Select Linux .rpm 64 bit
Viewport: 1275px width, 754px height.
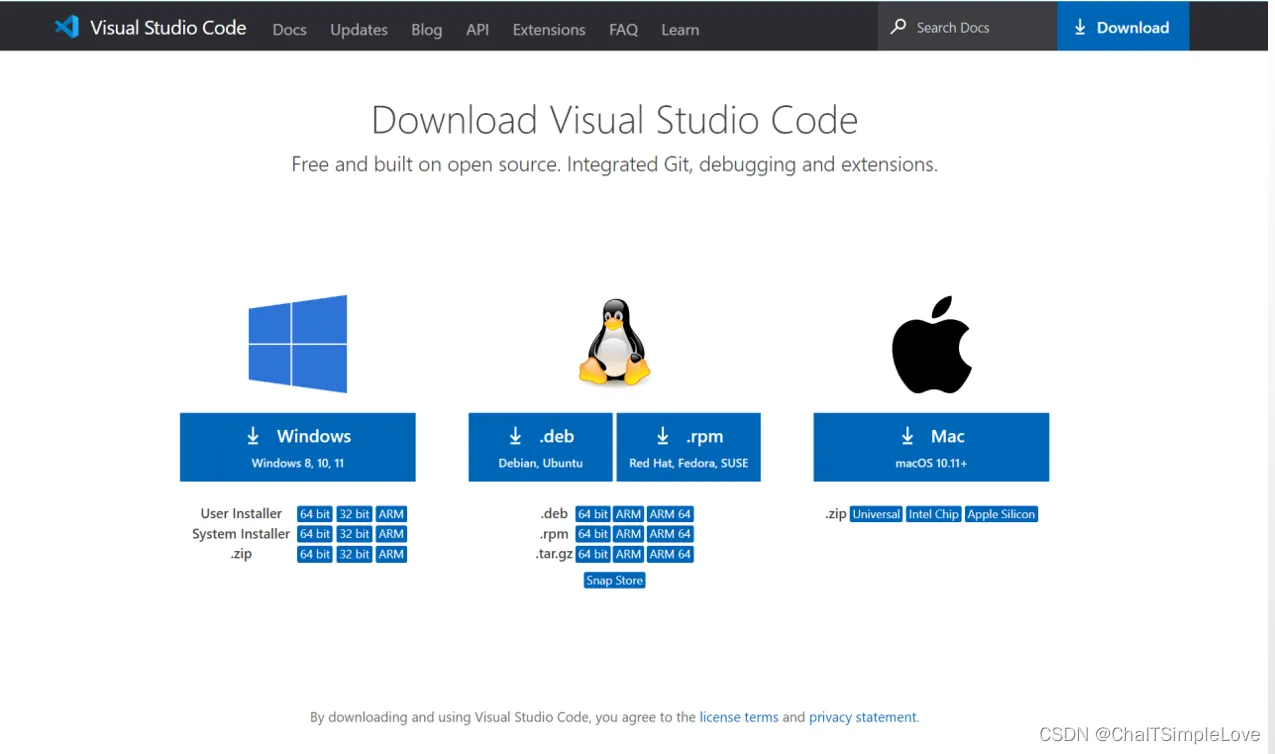(593, 534)
